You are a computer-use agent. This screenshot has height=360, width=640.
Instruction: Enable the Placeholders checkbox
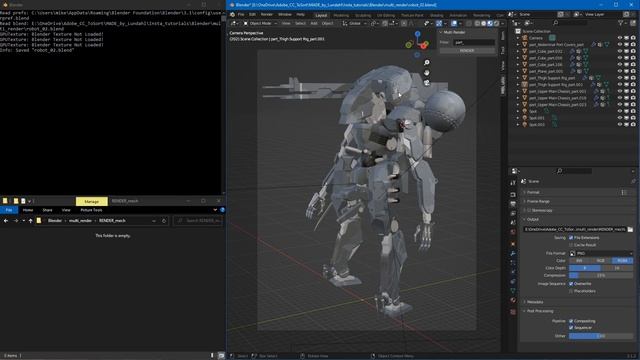pos(571,291)
